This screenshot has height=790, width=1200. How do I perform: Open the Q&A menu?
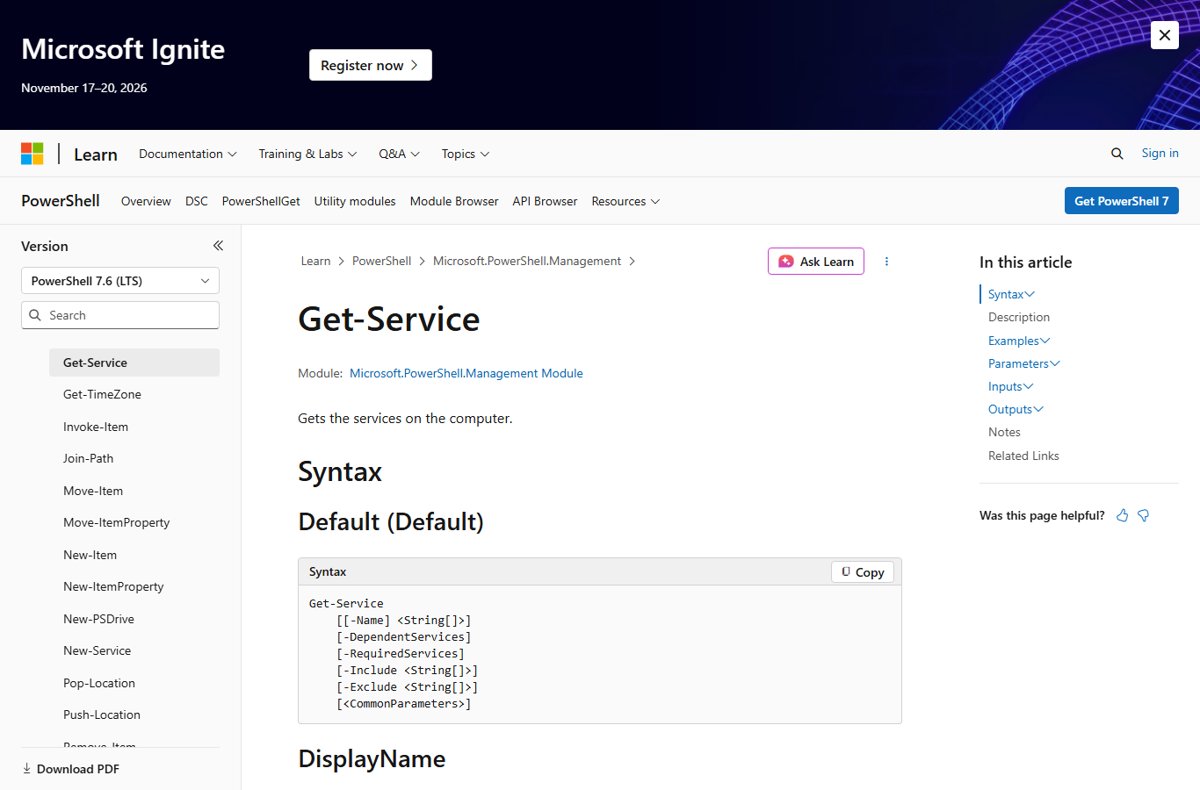coord(399,154)
